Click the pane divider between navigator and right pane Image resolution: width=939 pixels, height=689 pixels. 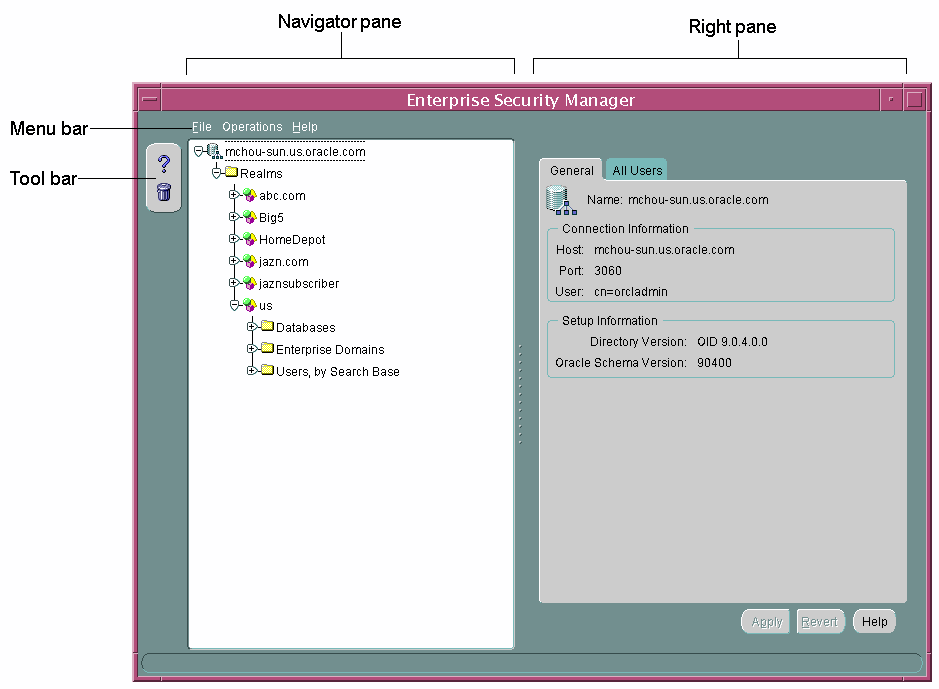tap(520, 395)
